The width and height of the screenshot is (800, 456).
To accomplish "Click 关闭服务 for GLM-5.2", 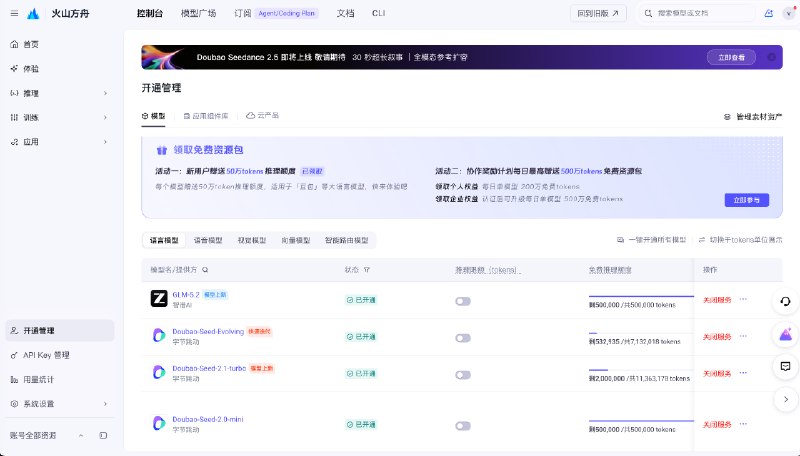I will point(717,300).
